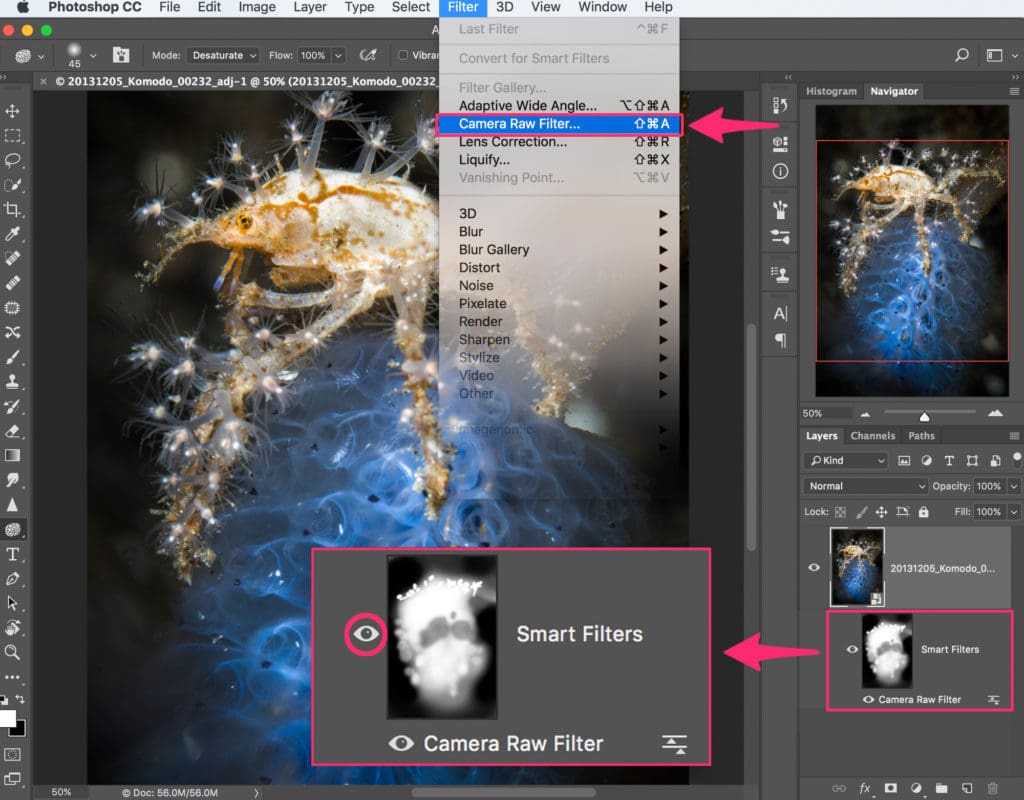
Task: Select the Lasso tool
Action: point(12,161)
